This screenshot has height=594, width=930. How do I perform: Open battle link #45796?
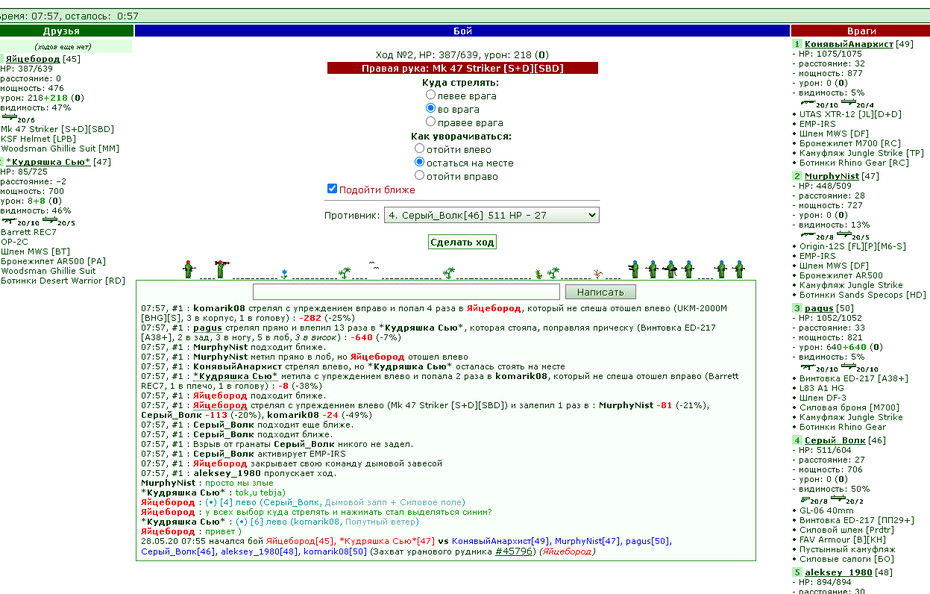tap(515, 551)
